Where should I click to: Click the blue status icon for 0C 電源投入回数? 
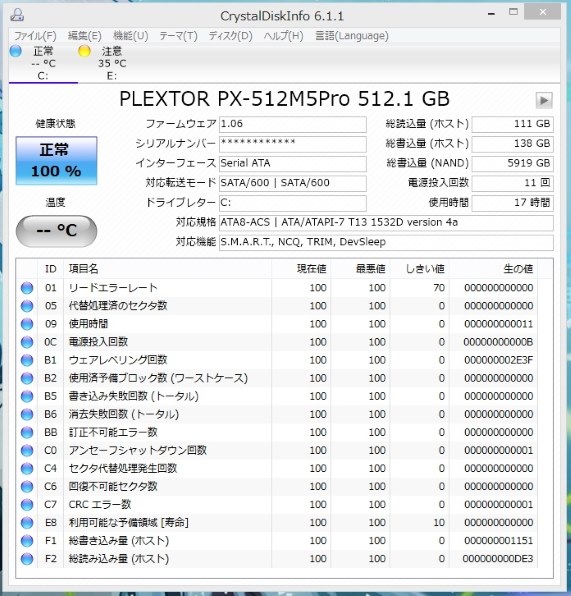[x=27, y=342]
